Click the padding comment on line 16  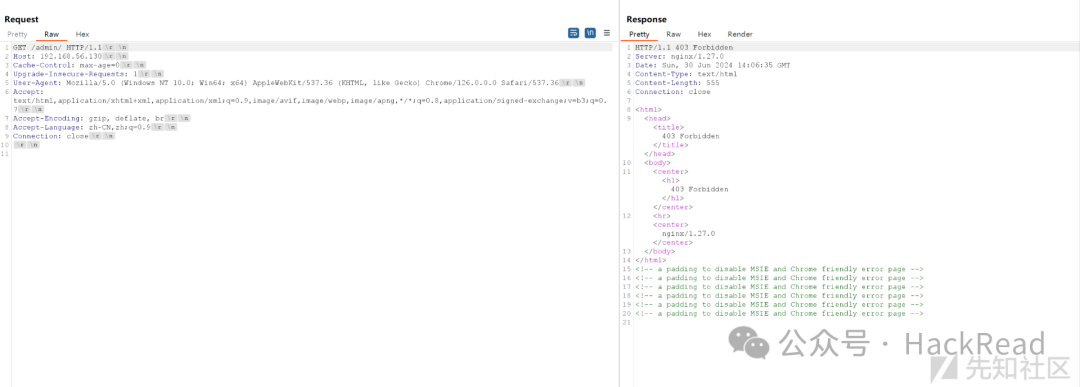click(779, 278)
